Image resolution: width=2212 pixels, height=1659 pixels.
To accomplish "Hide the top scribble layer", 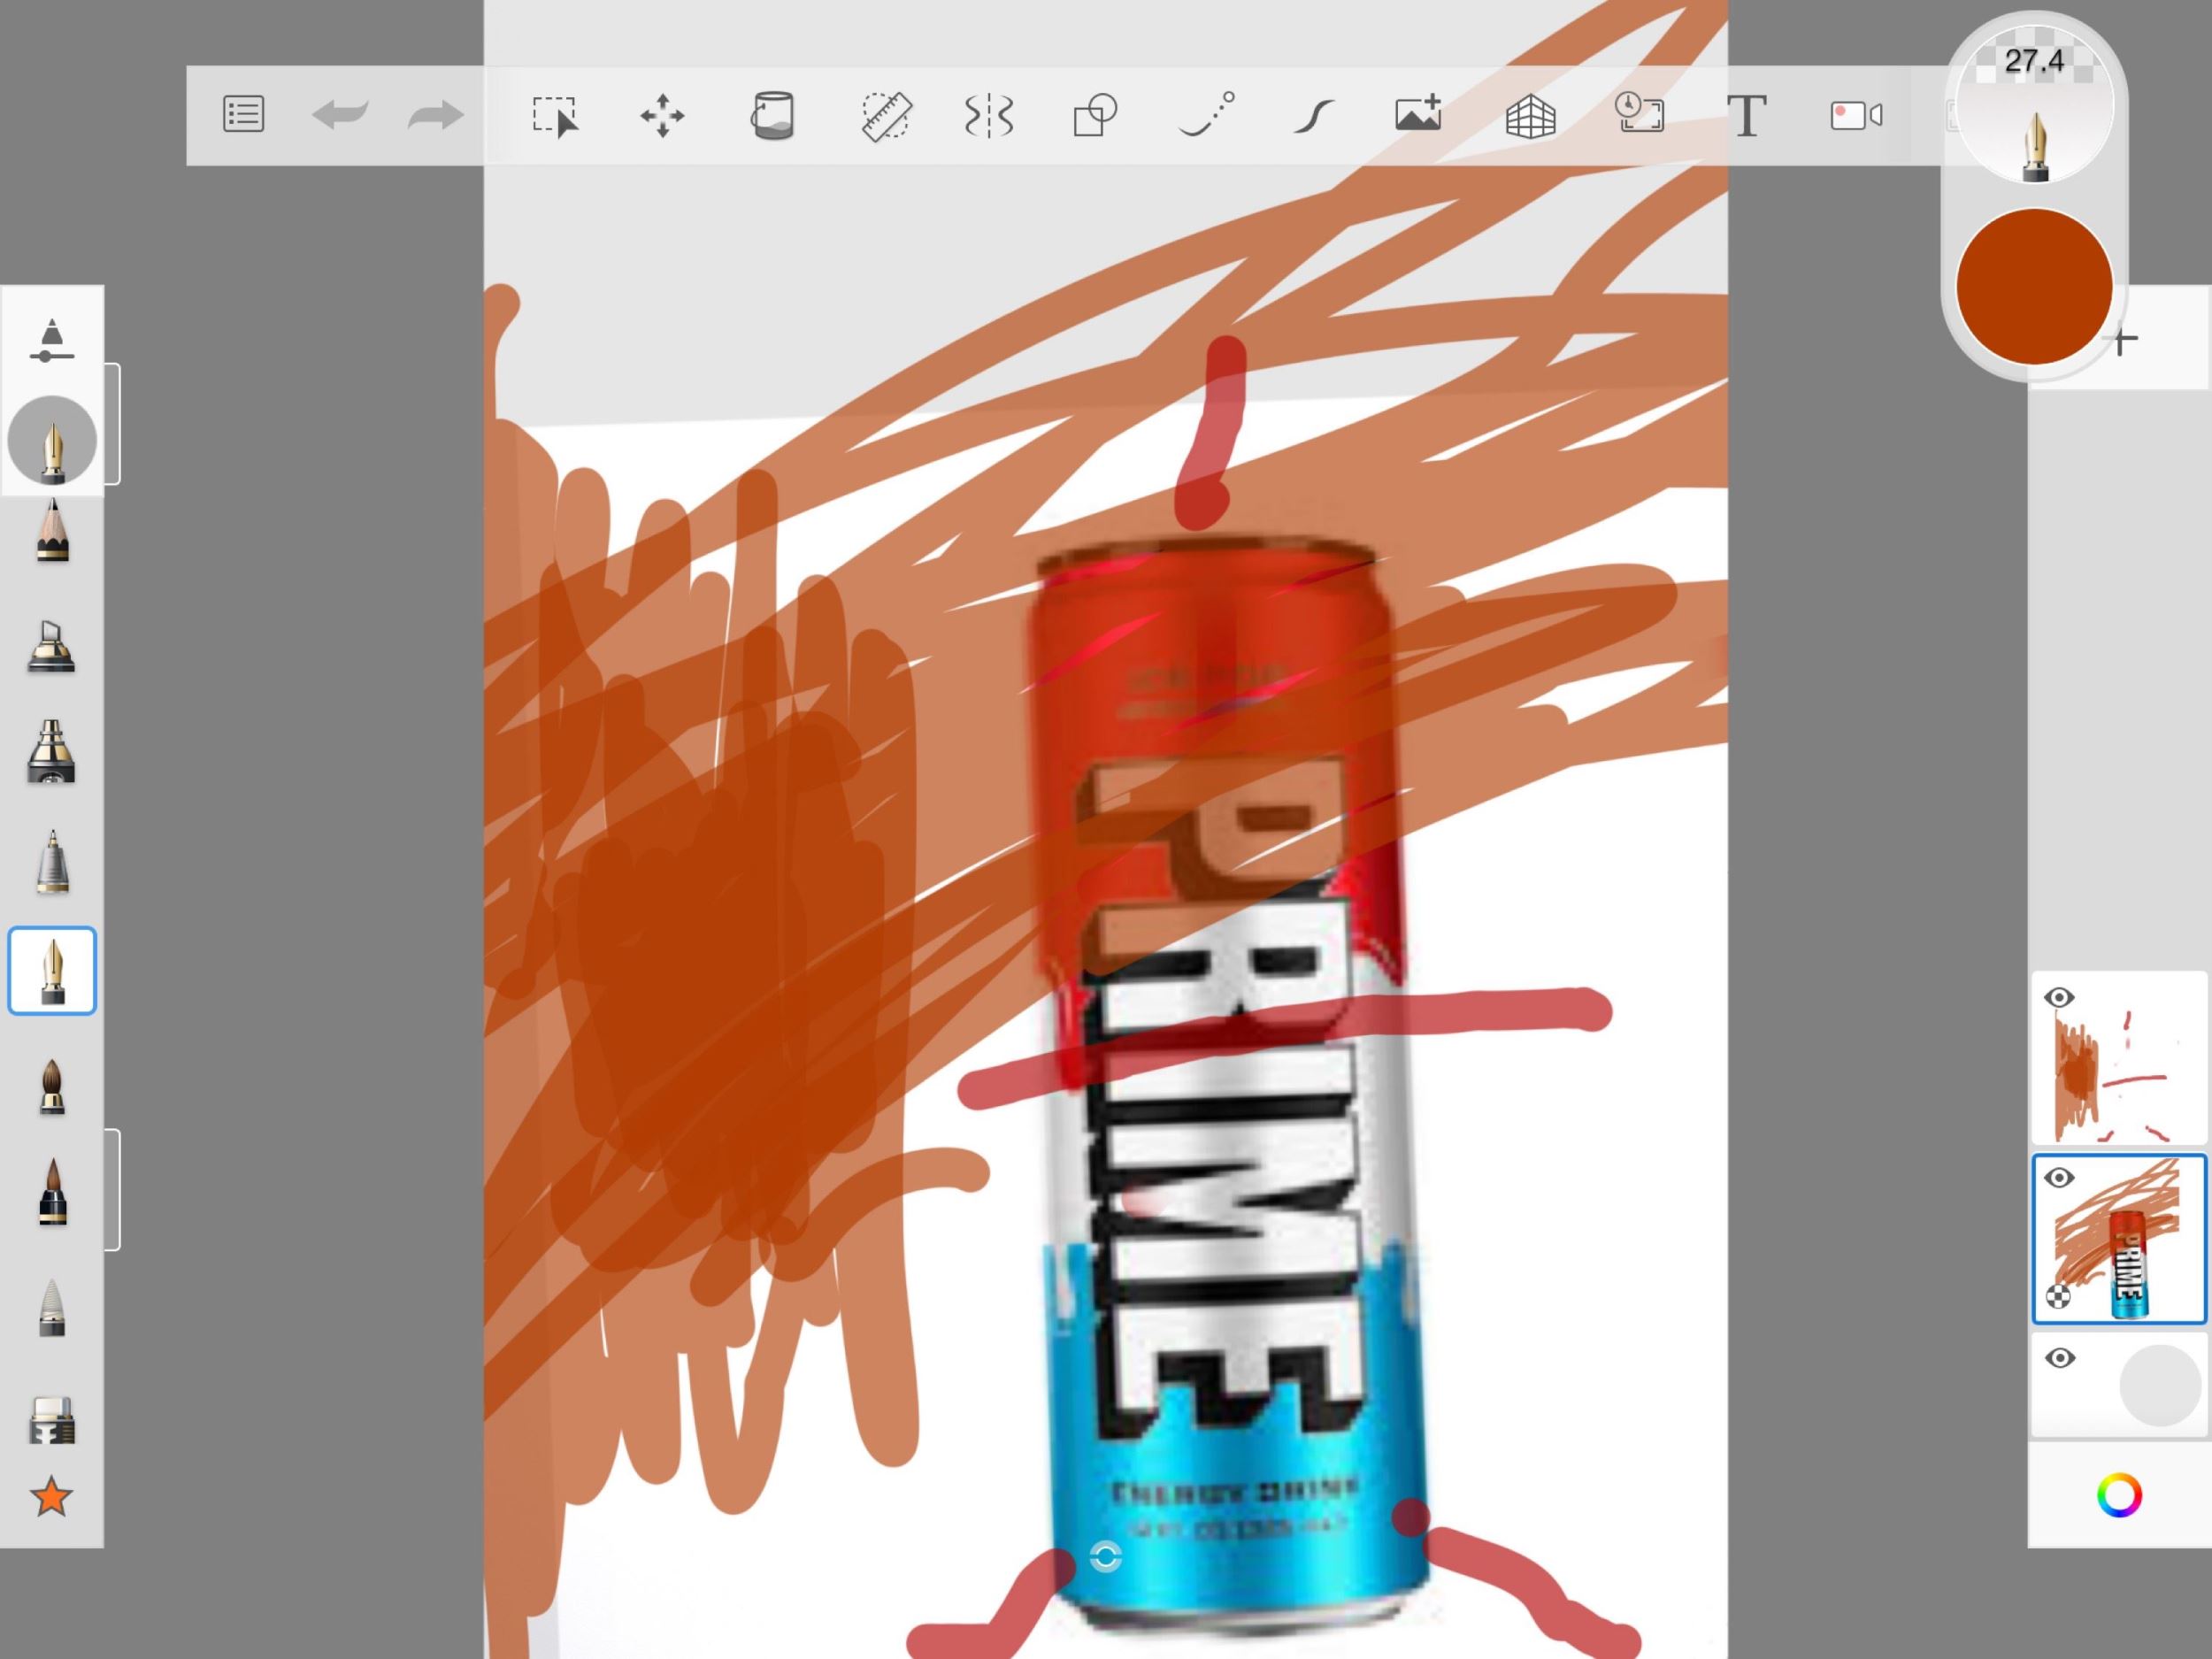I will tap(2059, 997).
